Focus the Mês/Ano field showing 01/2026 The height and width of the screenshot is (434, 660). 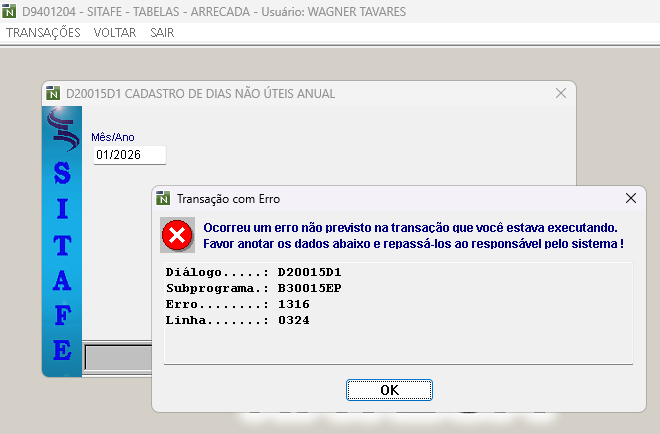point(128,155)
